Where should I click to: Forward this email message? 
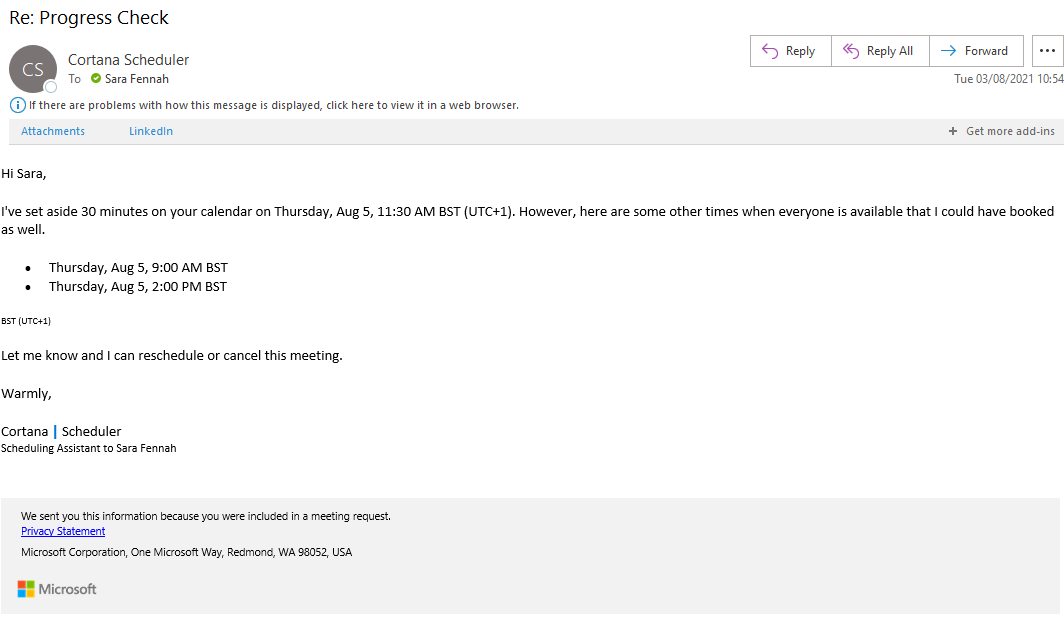coord(975,51)
